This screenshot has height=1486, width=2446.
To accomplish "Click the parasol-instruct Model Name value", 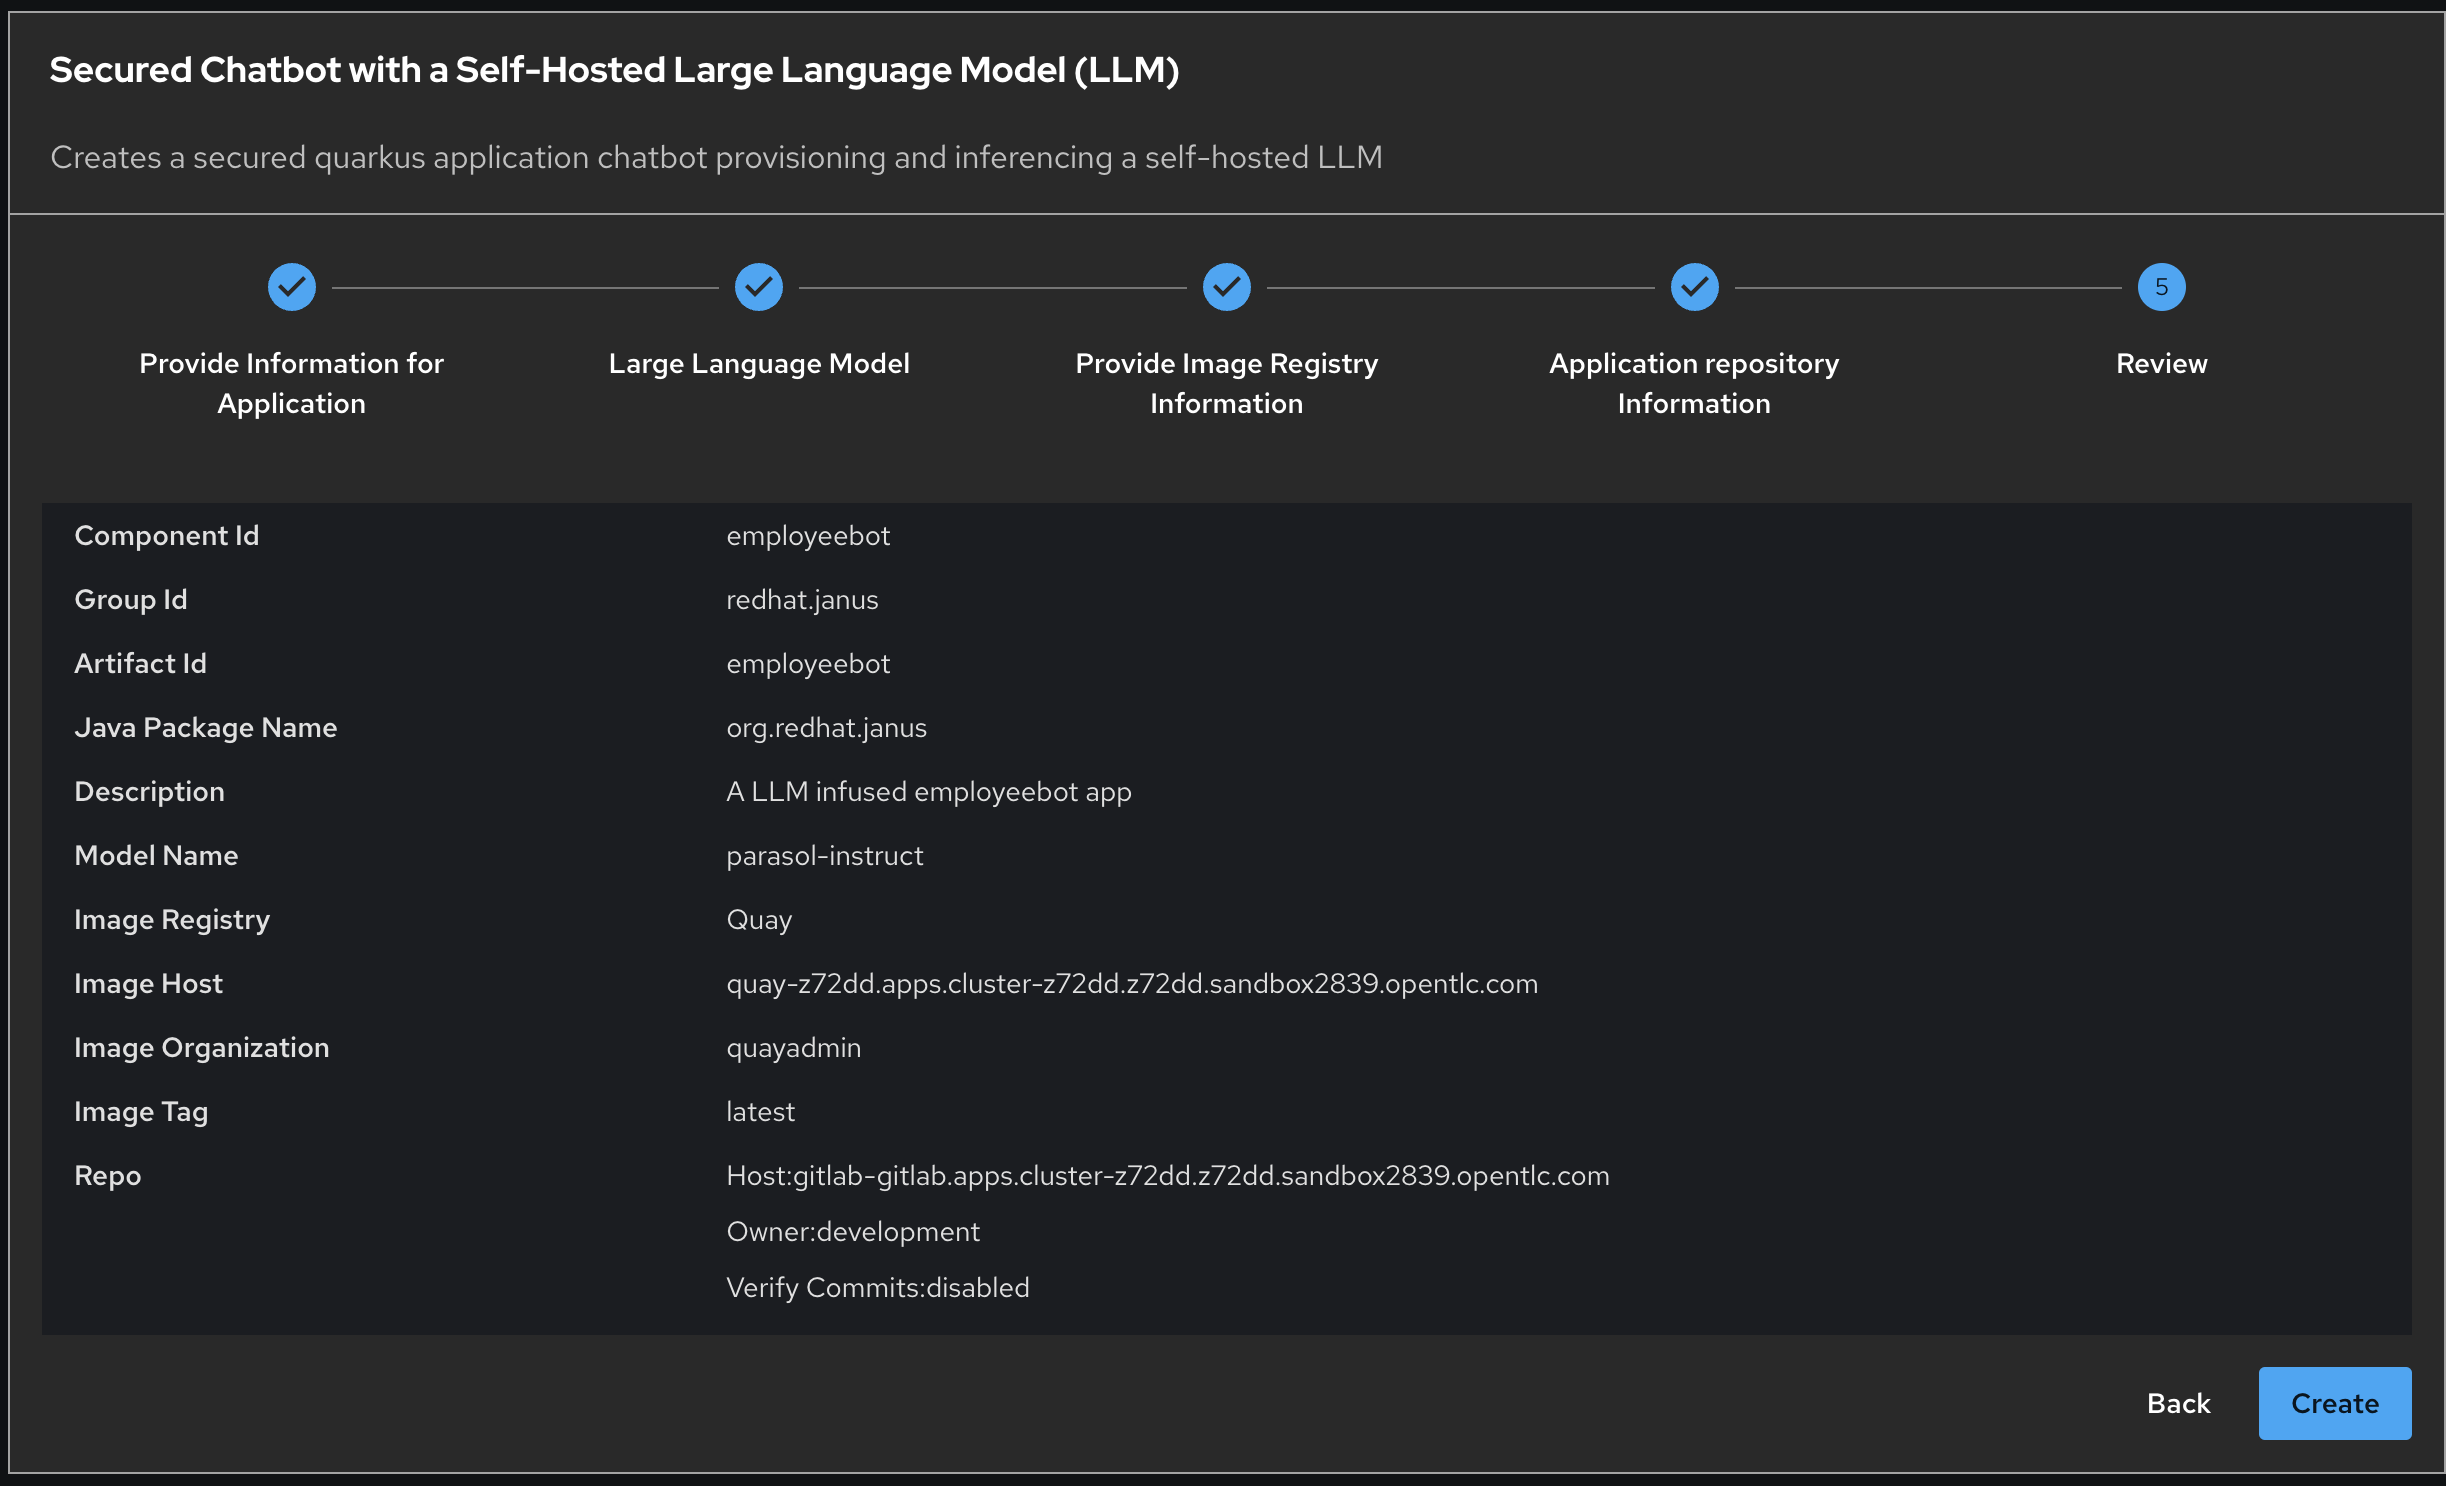I will 825,856.
